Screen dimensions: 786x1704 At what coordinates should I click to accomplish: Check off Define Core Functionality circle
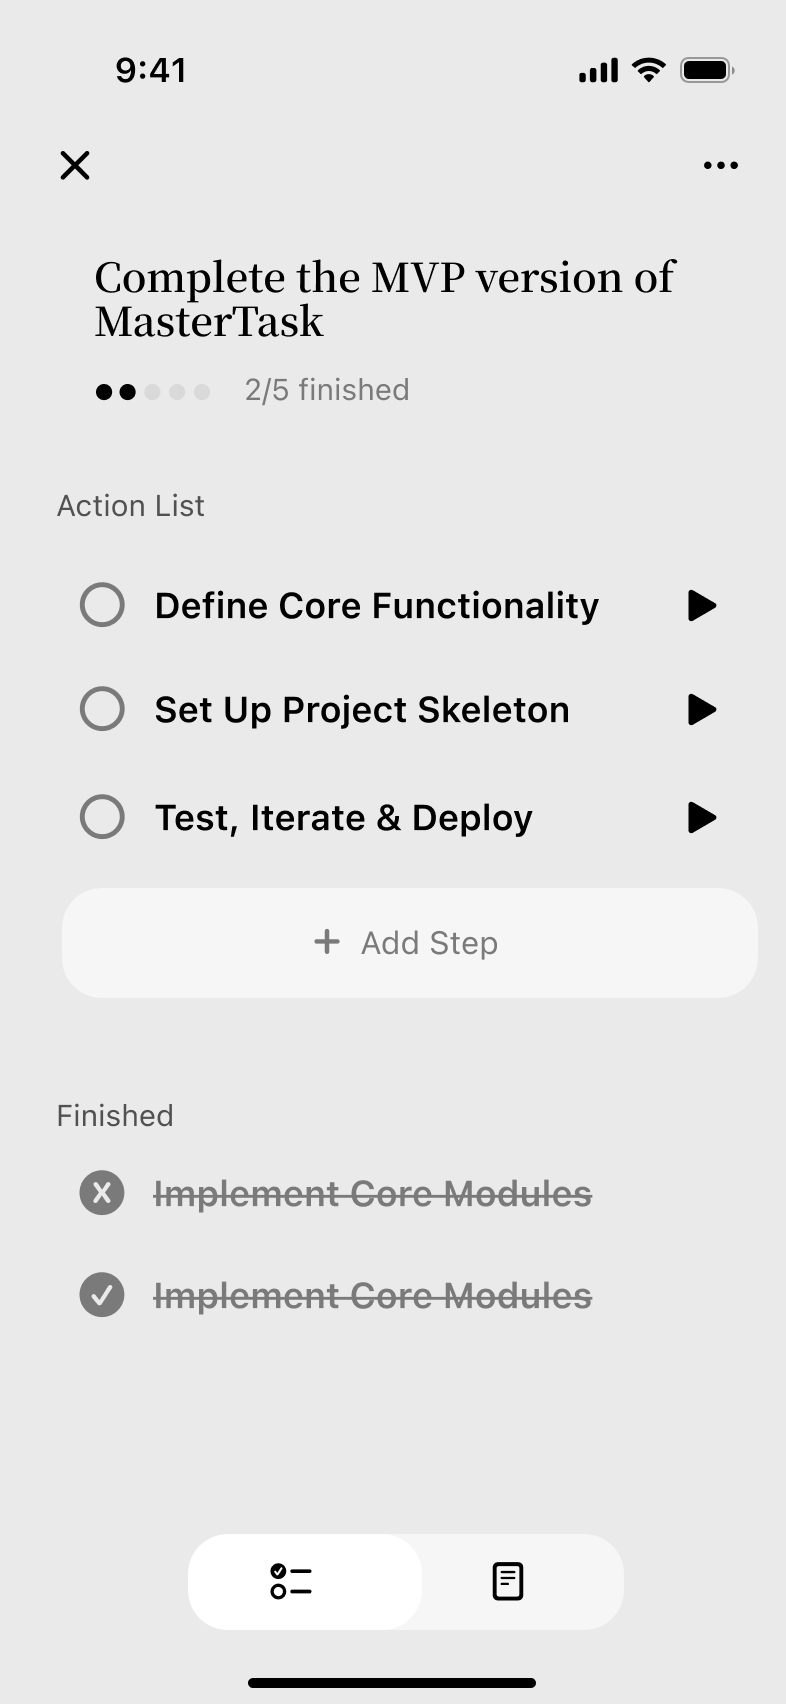pos(102,605)
